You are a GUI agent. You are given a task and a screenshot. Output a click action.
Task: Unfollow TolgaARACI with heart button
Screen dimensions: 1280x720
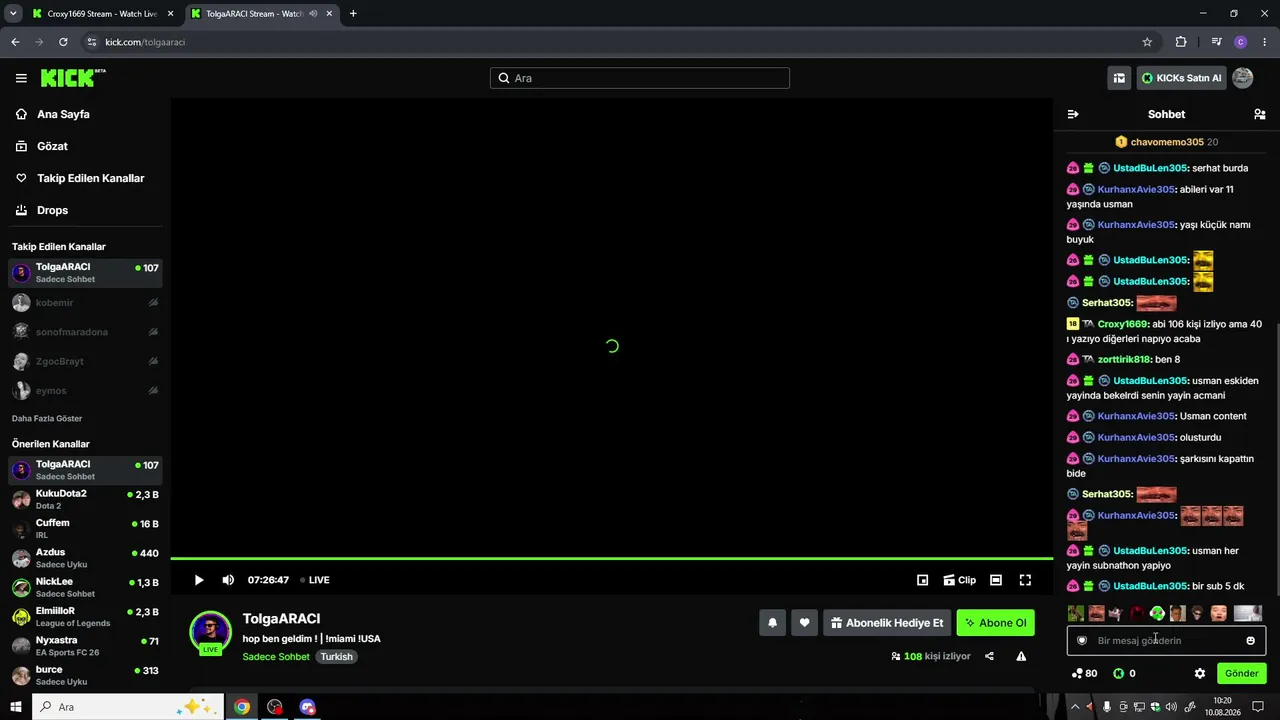(x=804, y=623)
